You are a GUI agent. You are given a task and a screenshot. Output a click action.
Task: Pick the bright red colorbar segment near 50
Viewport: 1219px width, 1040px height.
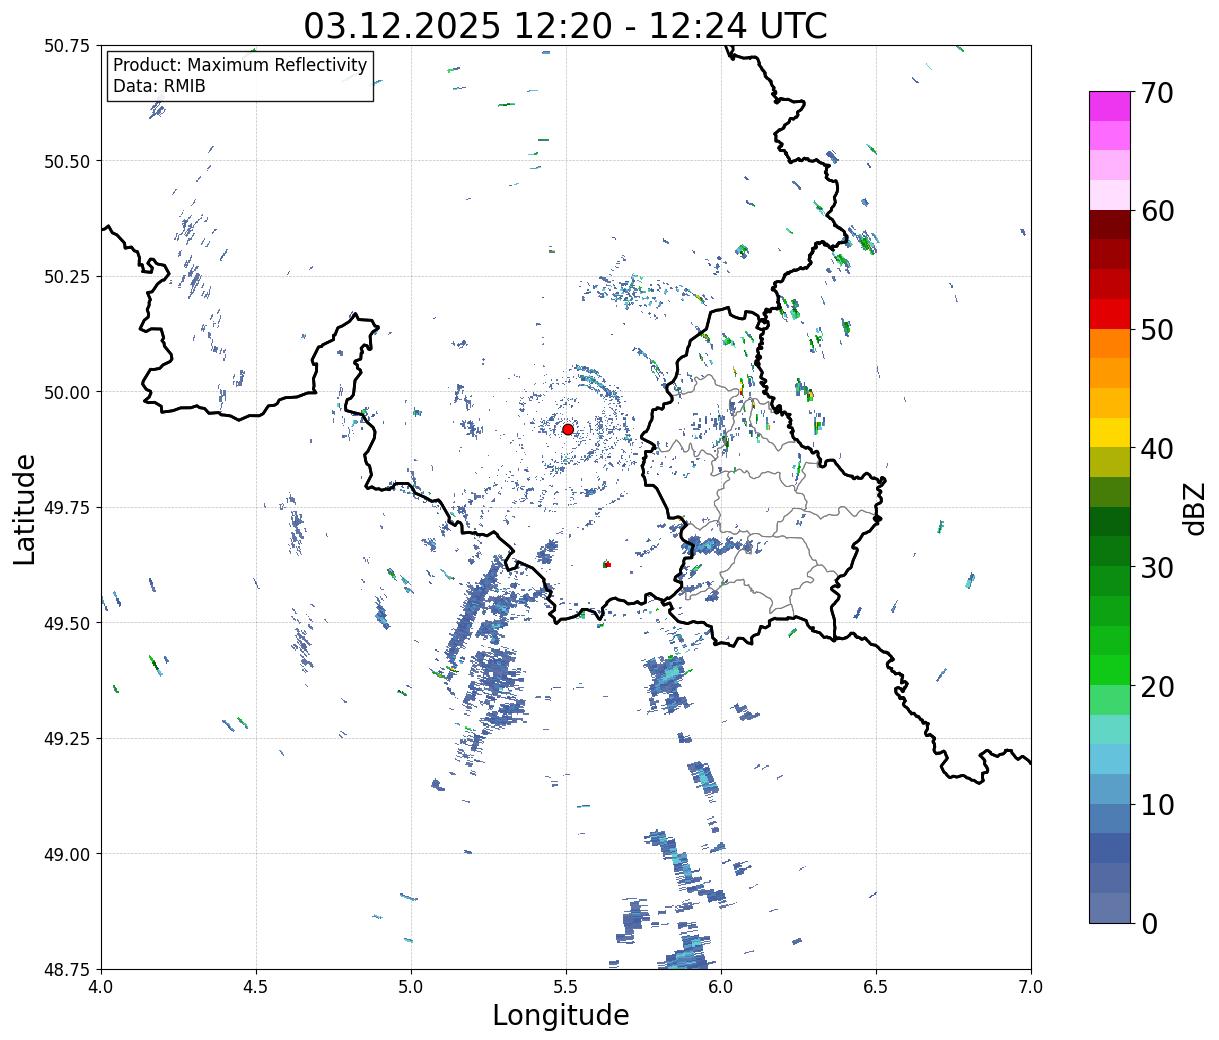tap(1110, 314)
